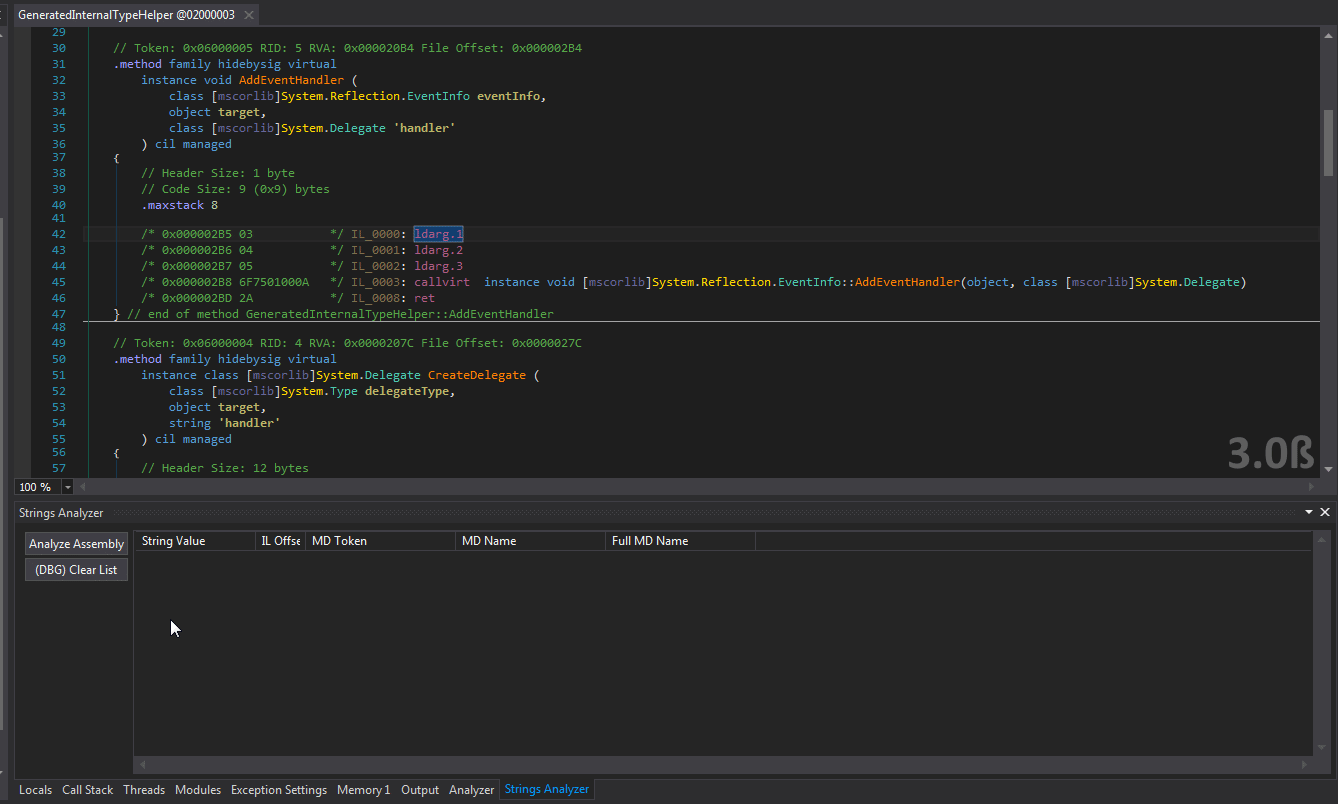
Task: View the Memory 1 tab
Action: (363, 789)
